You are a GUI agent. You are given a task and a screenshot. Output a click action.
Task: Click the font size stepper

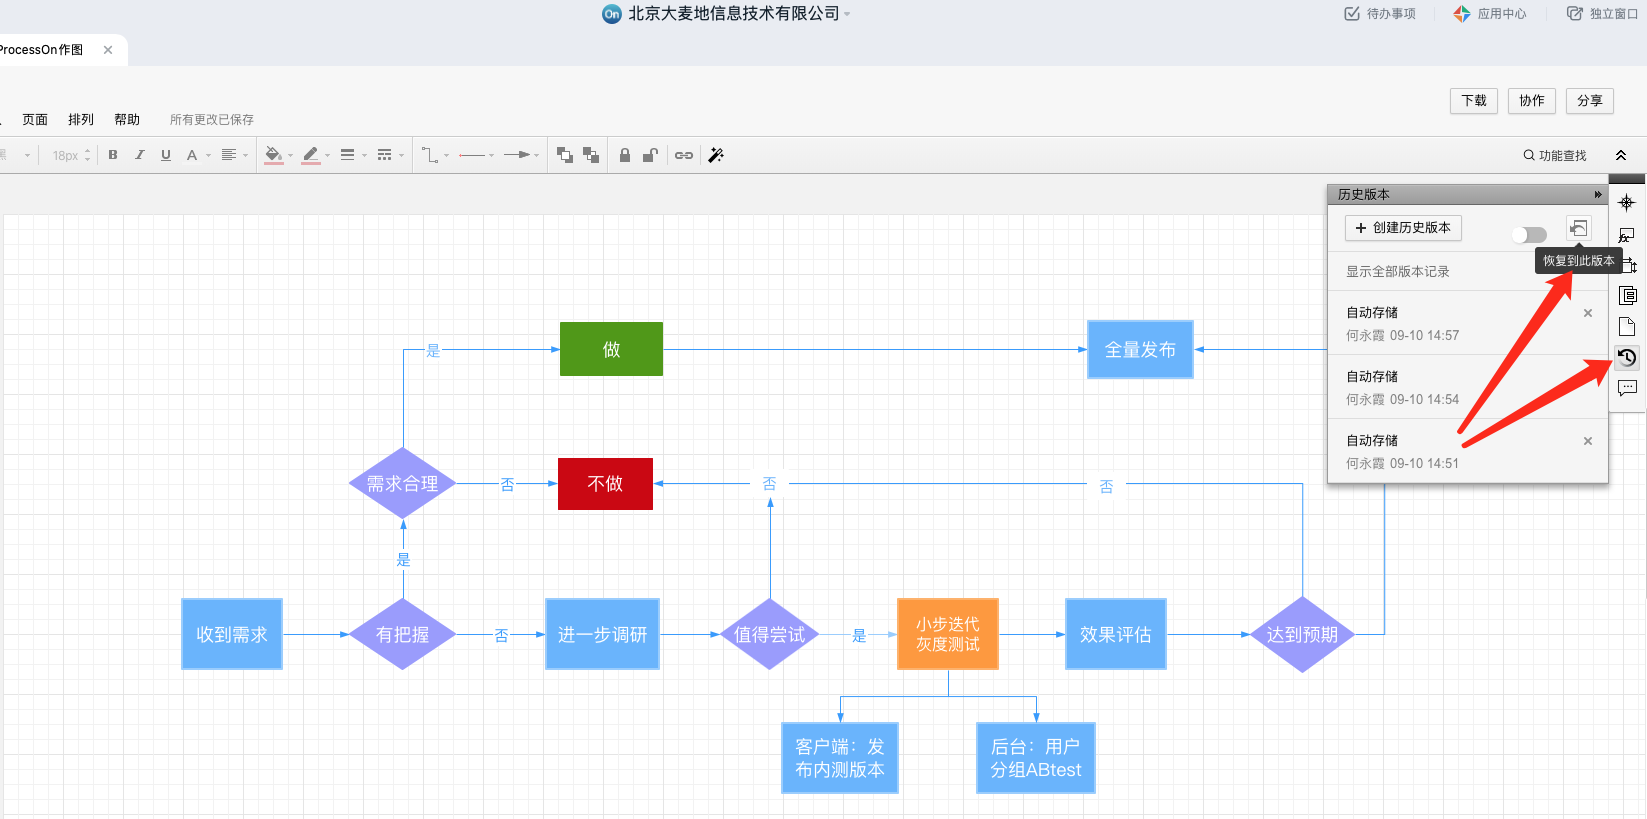(x=88, y=155)
